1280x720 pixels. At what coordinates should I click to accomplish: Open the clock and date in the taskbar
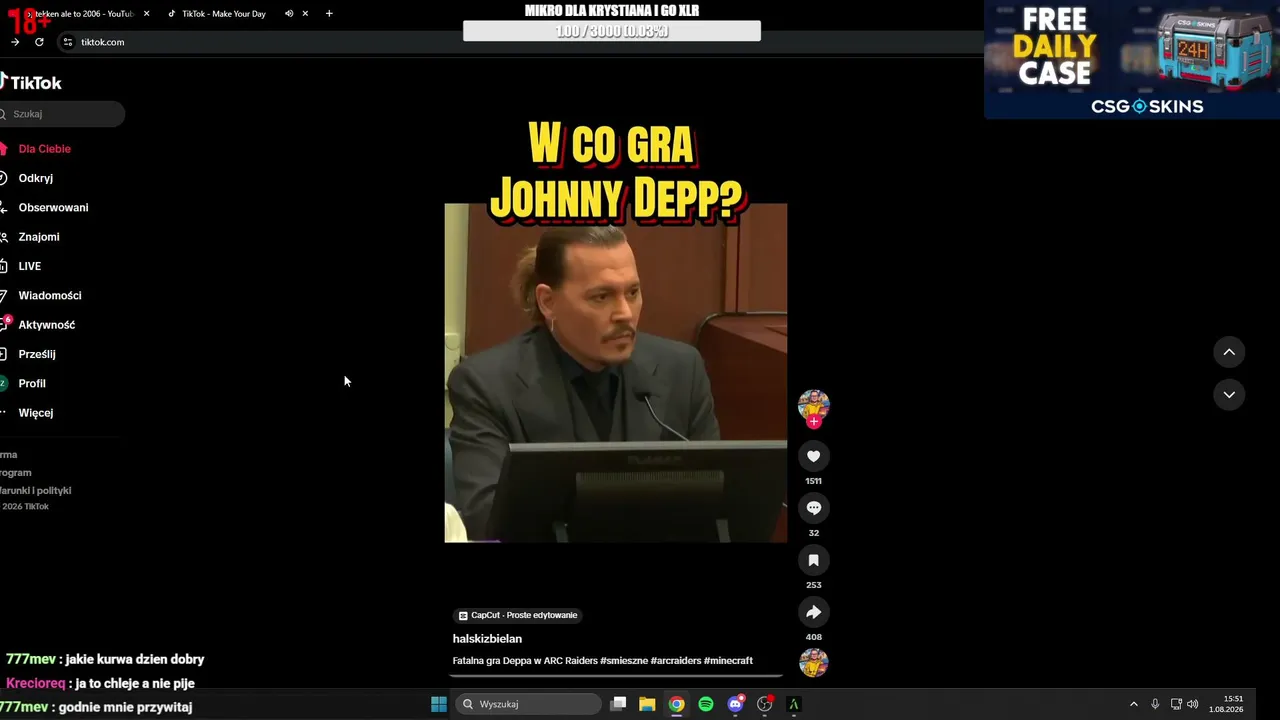(1226, 704)
